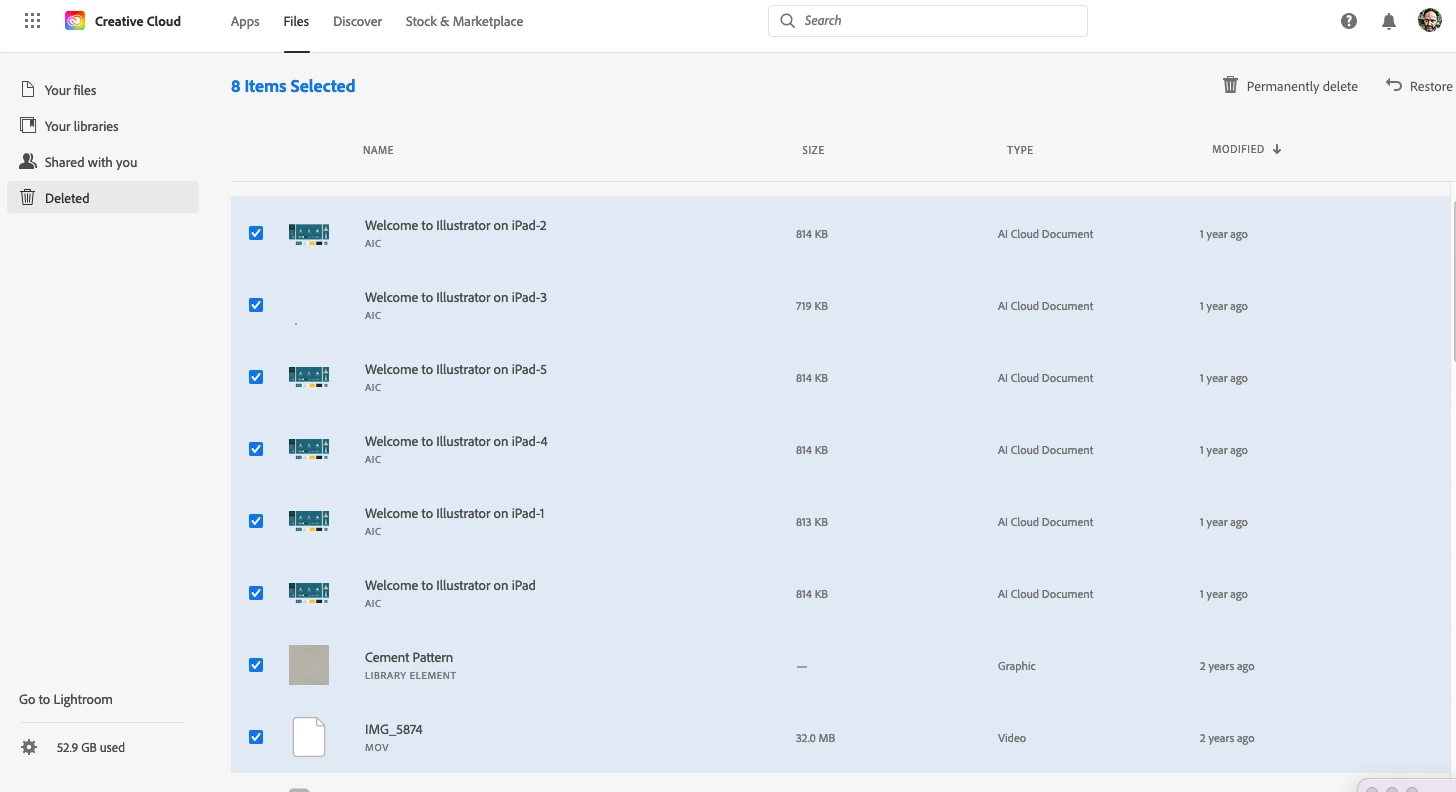Click Welcome to Illustrator on iPad-1 thumbnail
The width and height of the screenshot is (1456, 792).
tap(309, 522)
